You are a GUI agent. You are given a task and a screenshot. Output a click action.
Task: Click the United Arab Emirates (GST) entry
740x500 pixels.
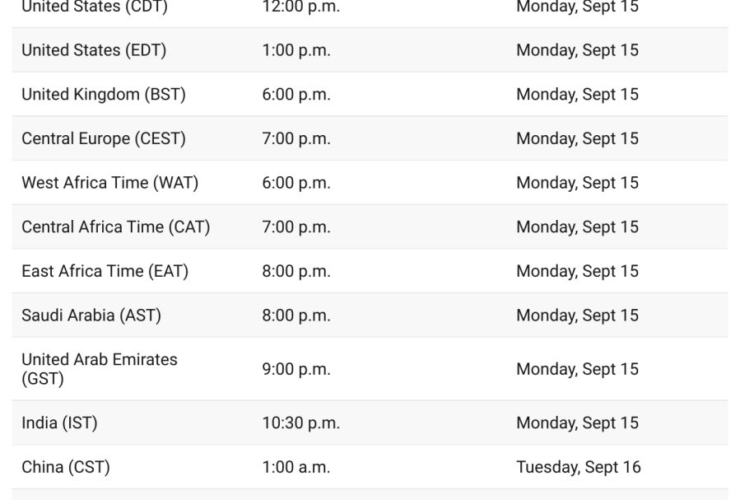[99, 369]
